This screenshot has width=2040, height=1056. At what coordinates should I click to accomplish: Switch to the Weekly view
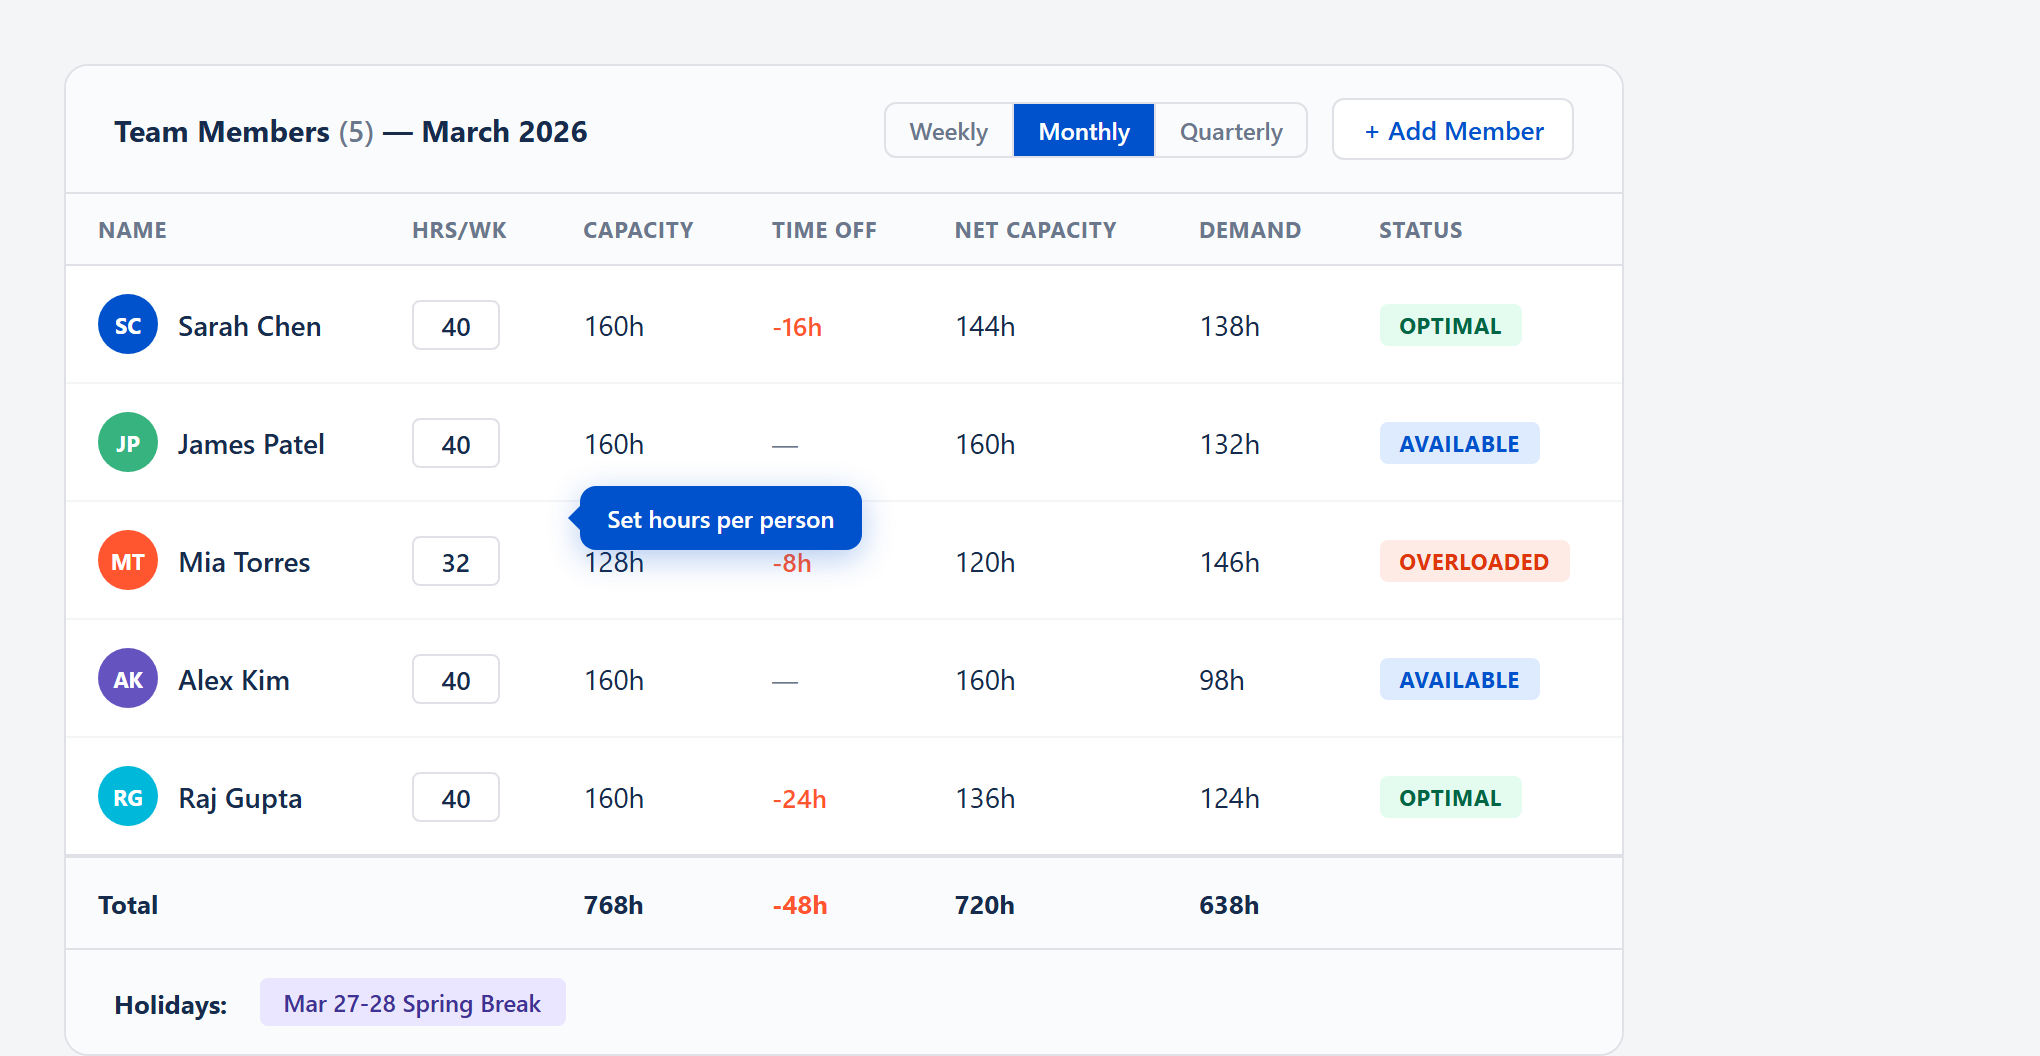(948, 130)
